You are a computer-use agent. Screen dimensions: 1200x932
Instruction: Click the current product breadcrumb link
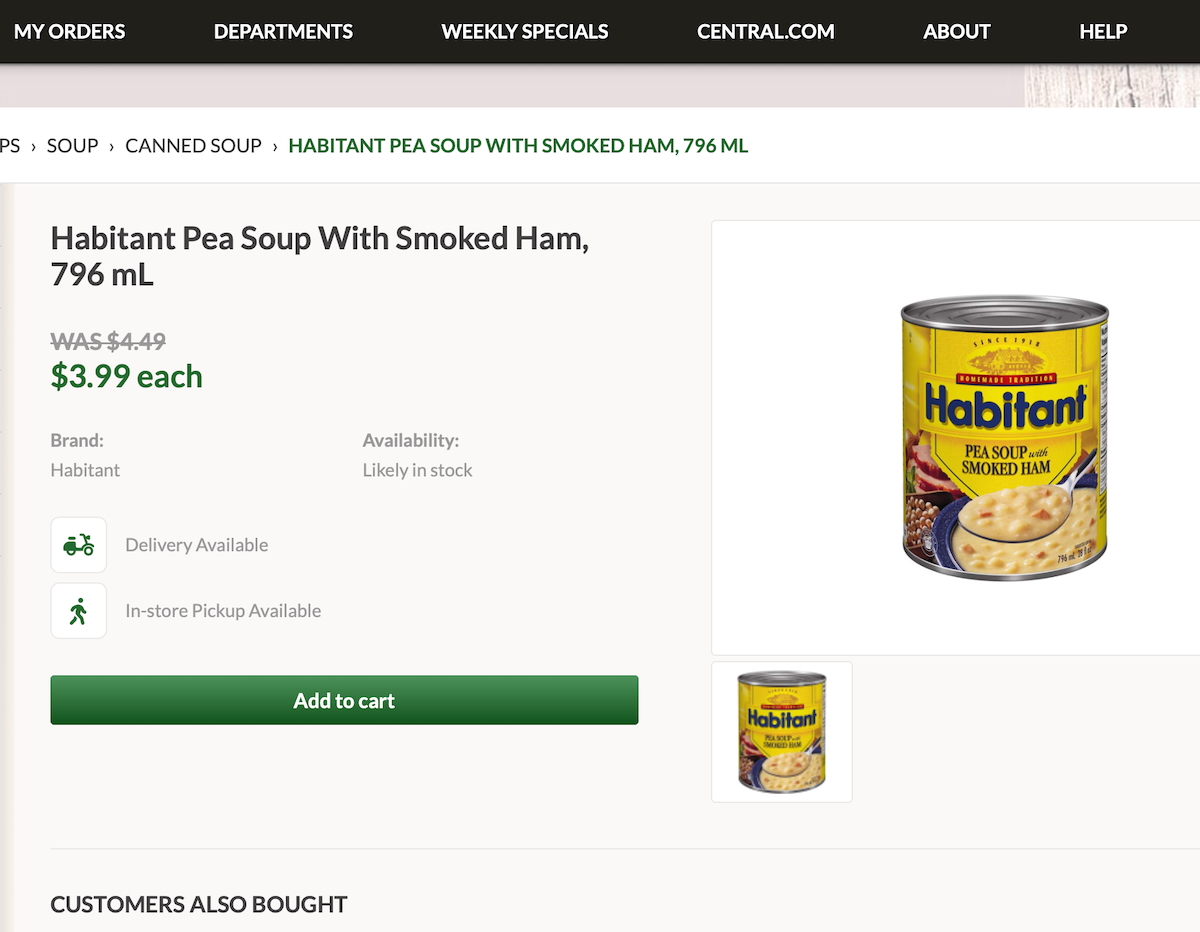coord(518,146)
